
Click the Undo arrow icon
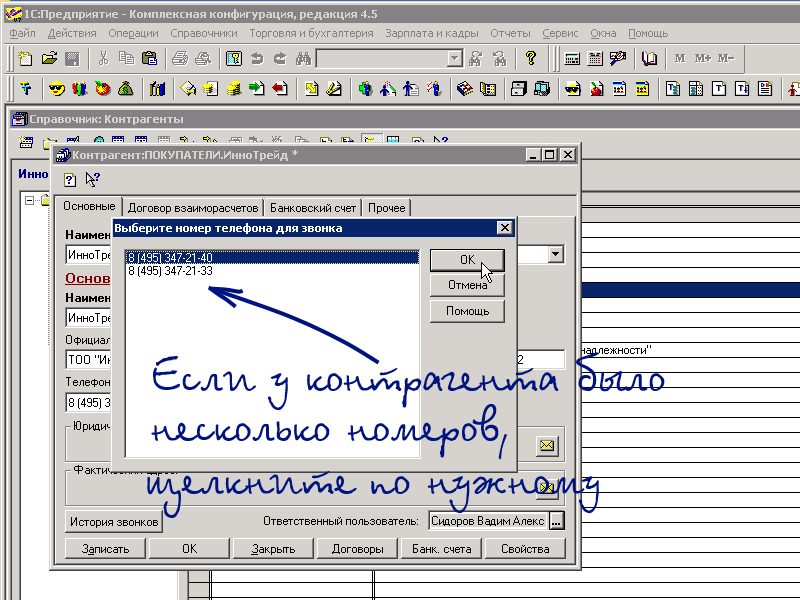257,59
